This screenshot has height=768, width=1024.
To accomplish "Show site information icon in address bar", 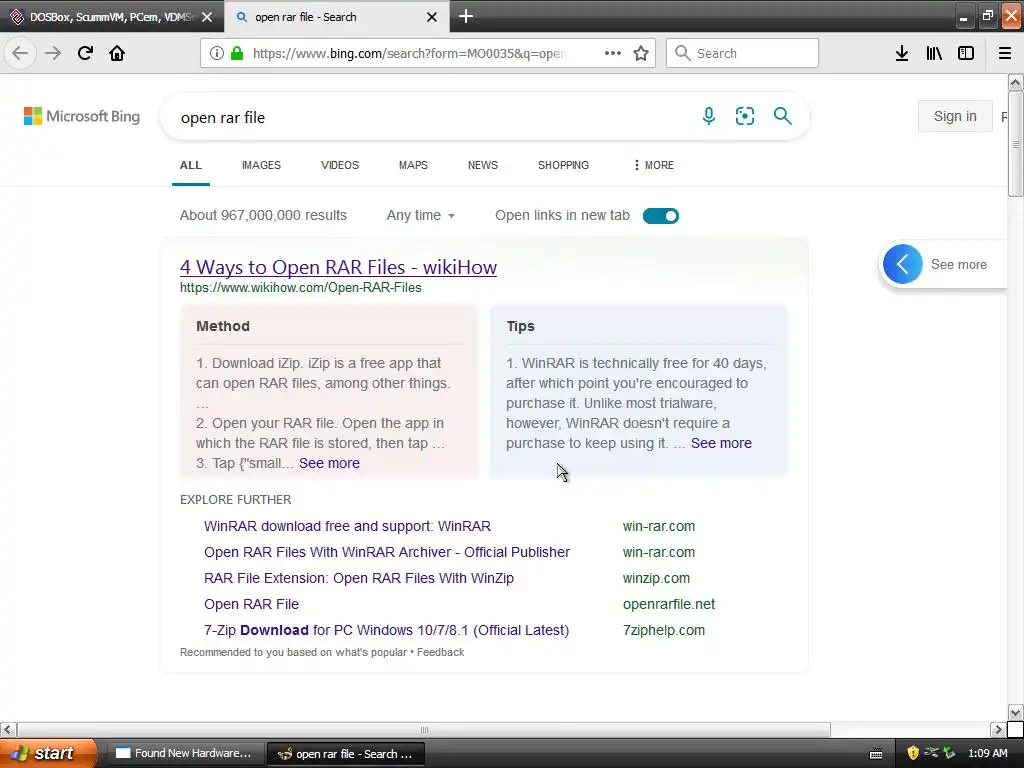I will click(x=217, y=53).
